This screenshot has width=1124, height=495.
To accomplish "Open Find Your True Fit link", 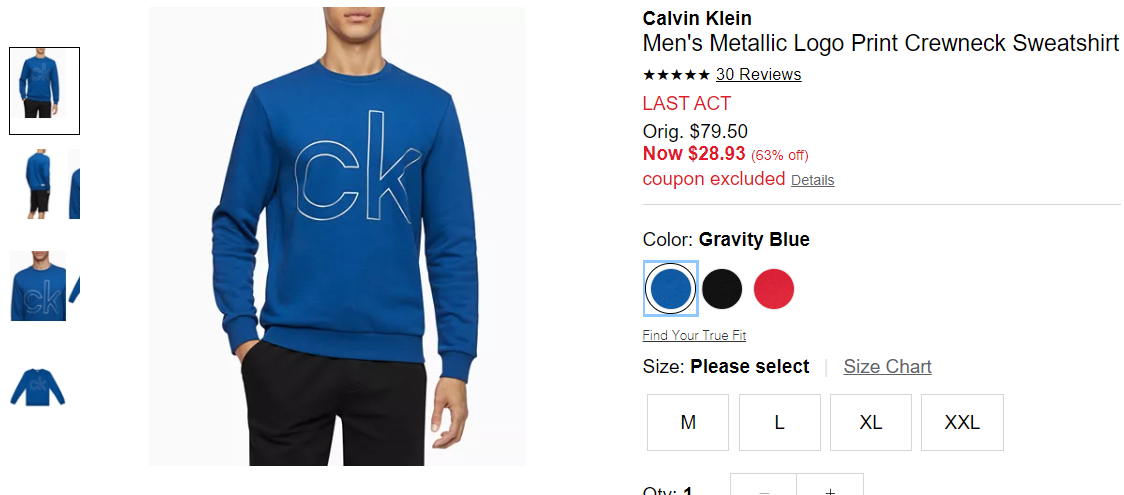I will pyautogui.click(x=694, y=335).
